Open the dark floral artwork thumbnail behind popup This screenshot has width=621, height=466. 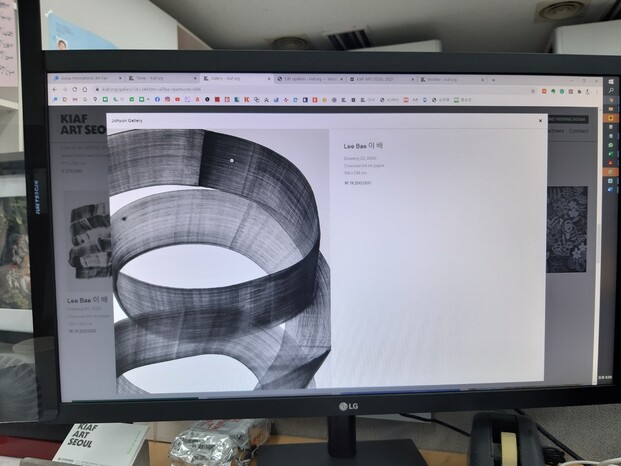(x=567, y=230)
